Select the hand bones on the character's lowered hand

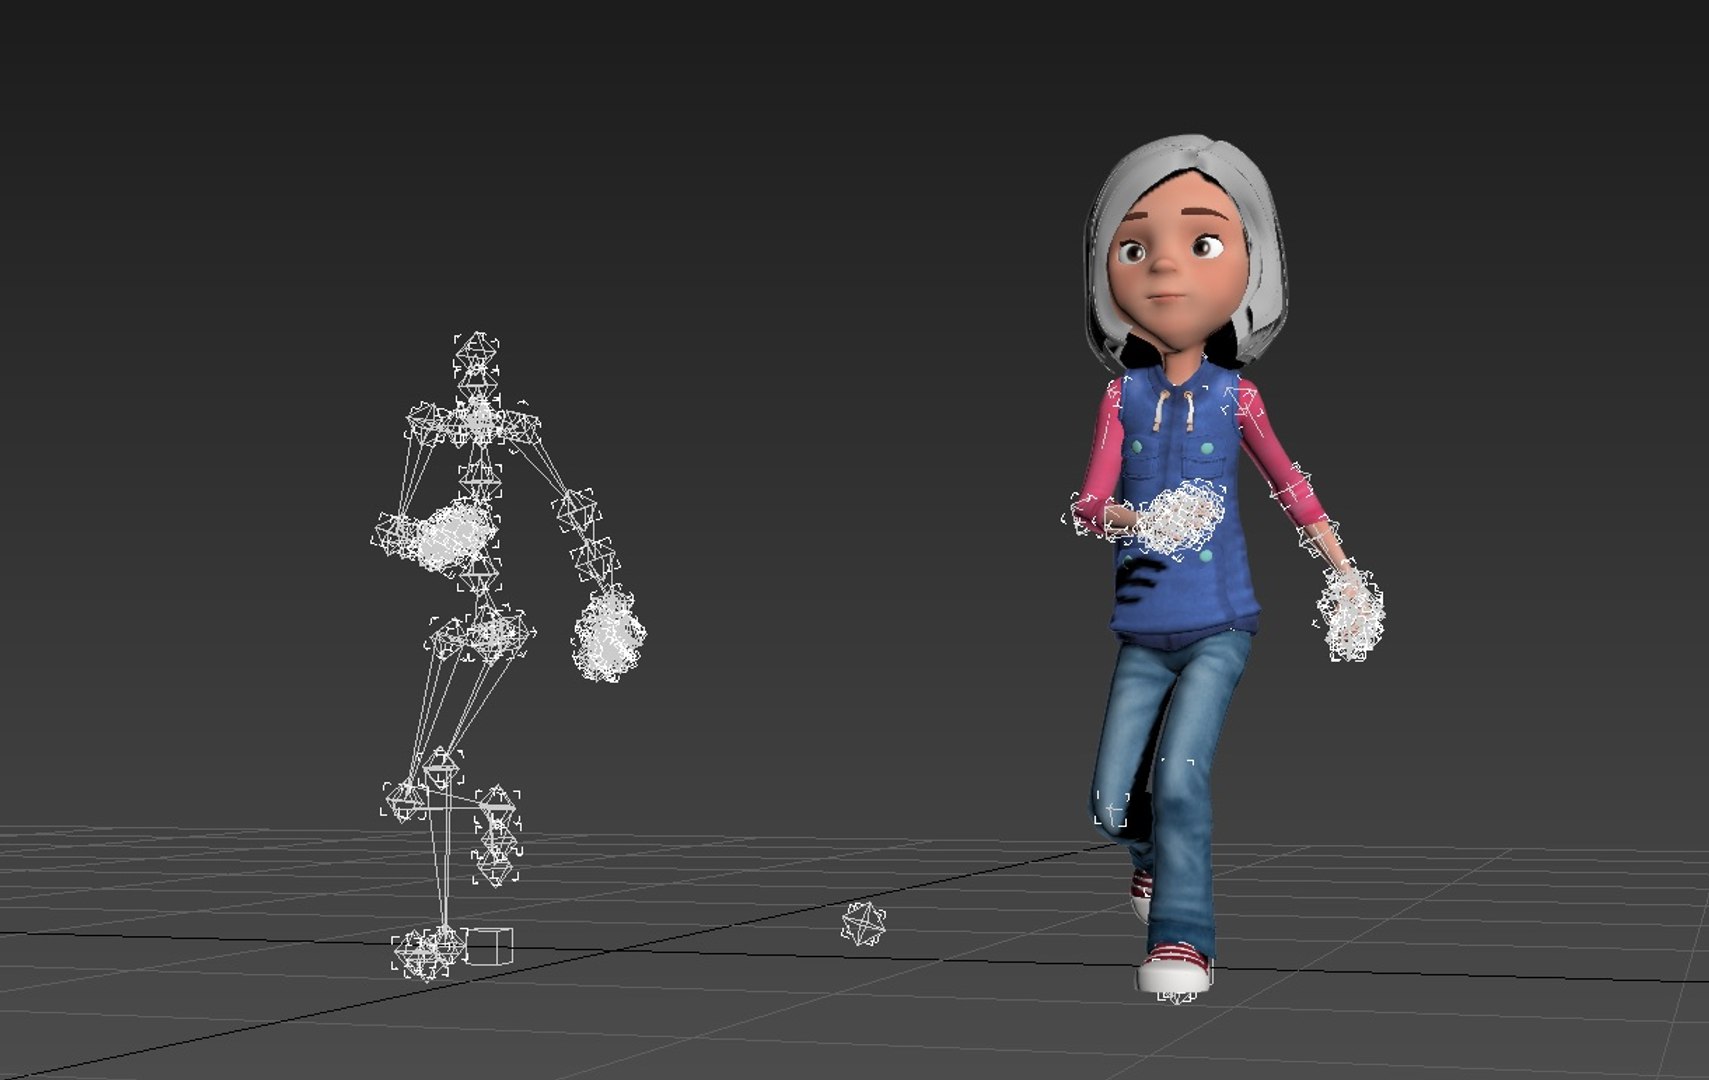point(1351,615)
